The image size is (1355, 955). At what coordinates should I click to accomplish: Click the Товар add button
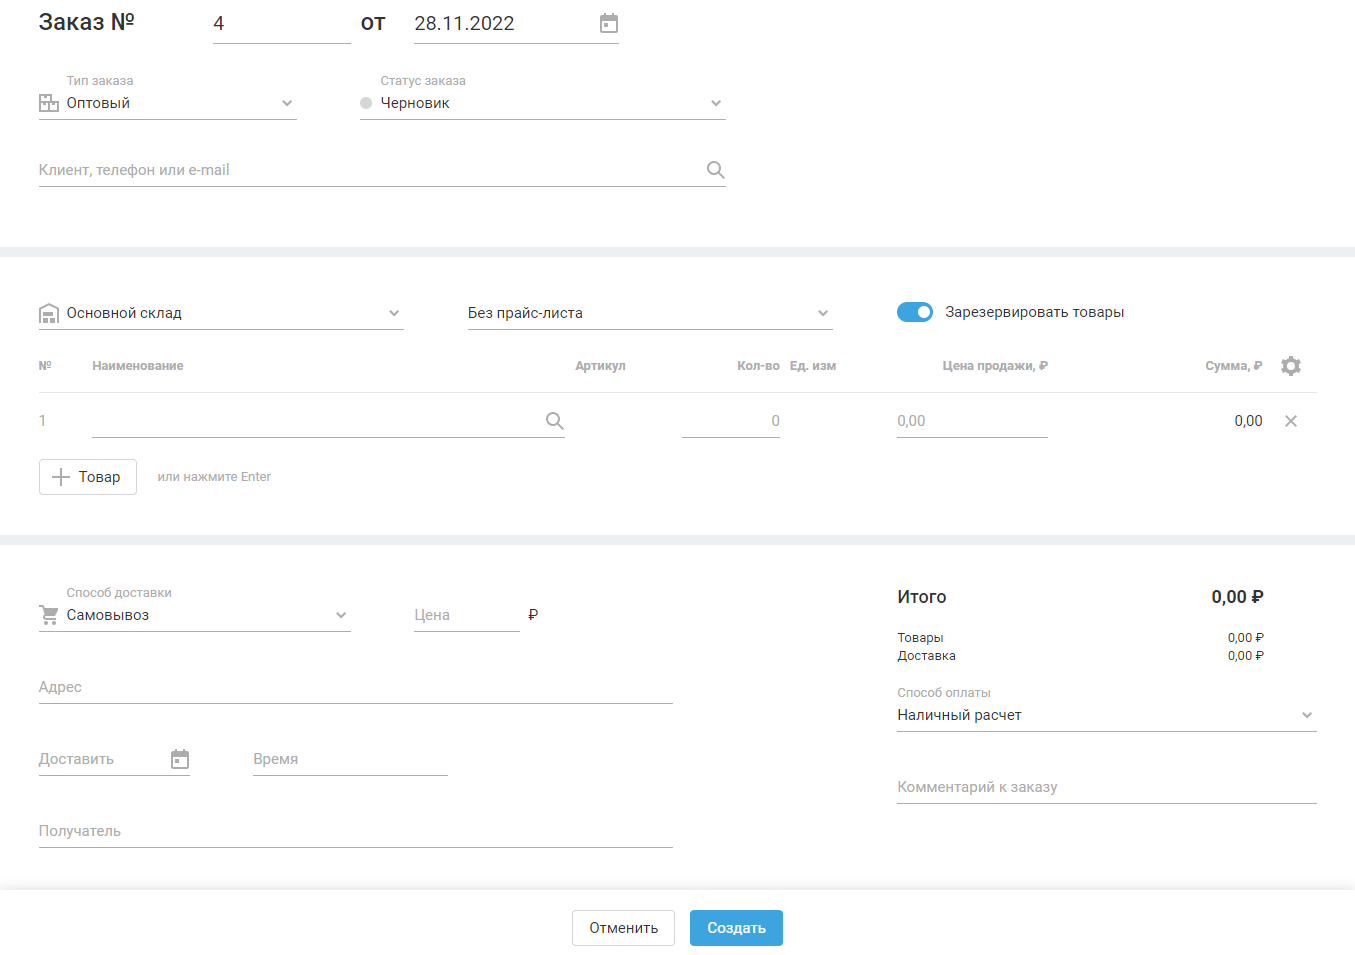click(x=88, y=477)
